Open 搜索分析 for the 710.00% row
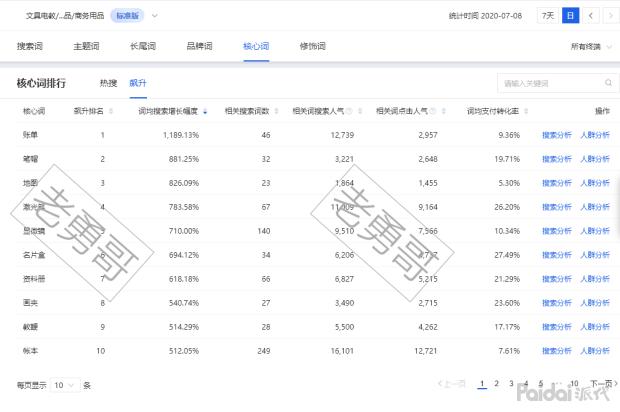 pyautogui.click(x=557, y=231)
